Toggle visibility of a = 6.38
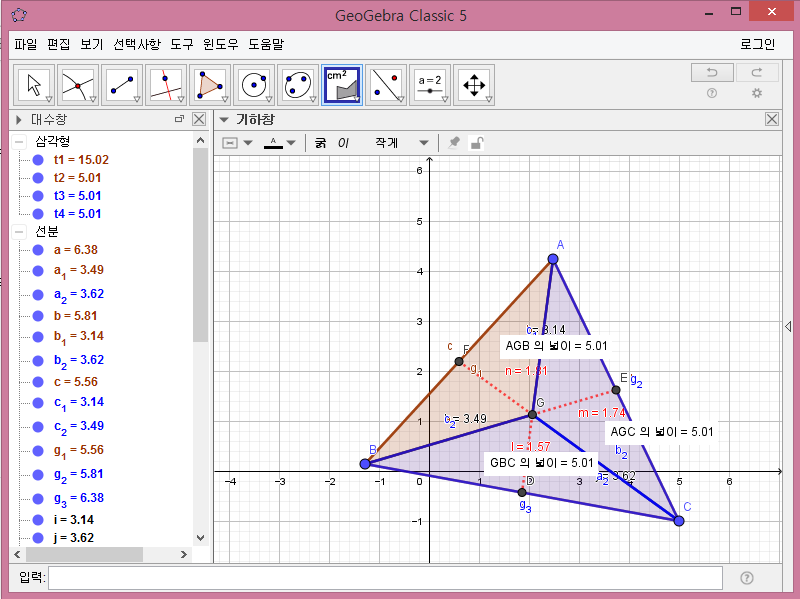This screenshot has width=800, height=599. (x=38, y=250)
